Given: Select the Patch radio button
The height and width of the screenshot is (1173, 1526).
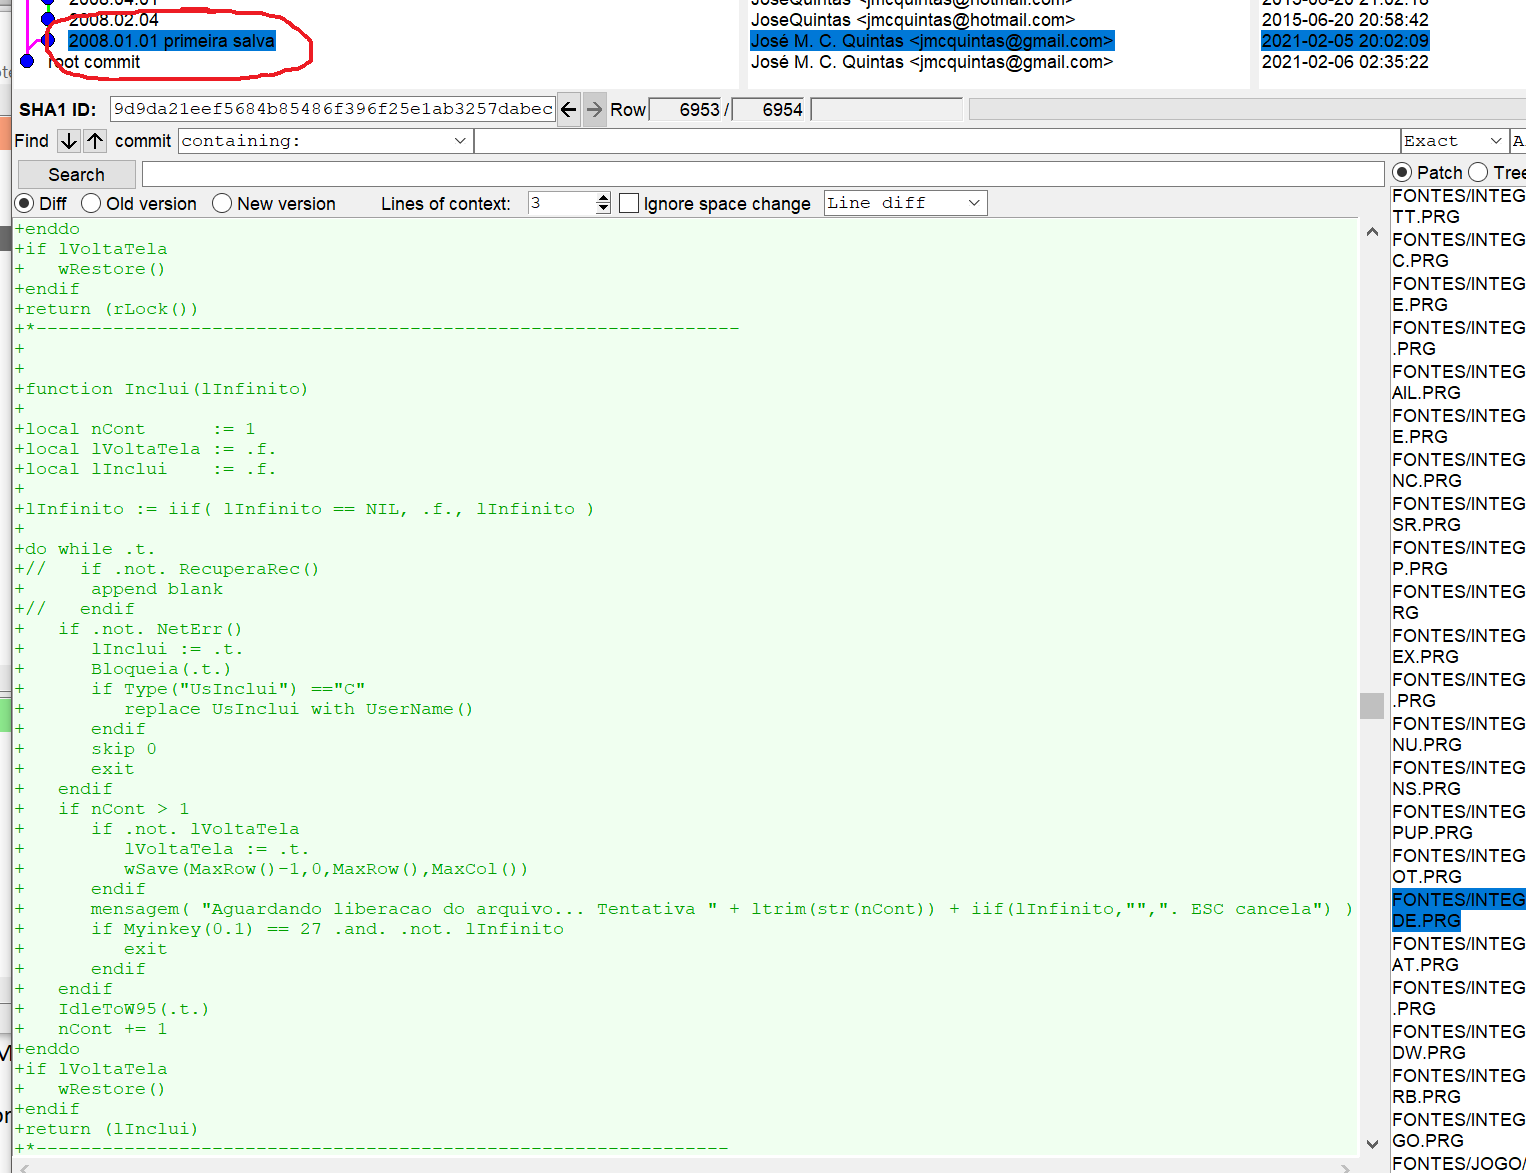Looking at the screenshot, I should pos(1402,173).
